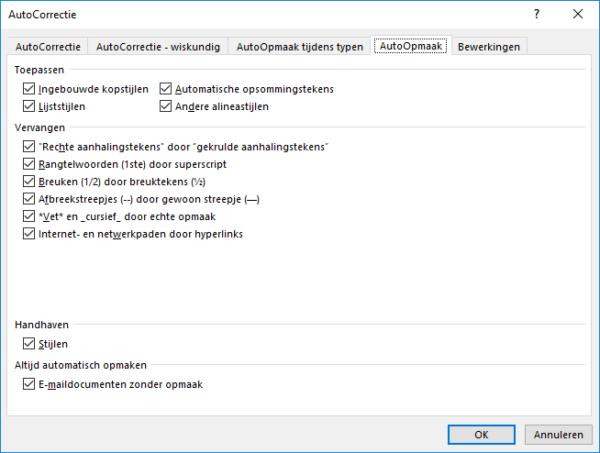Confirm with the OK button
Image resolution: width=600 pixels, height=453 pixels.
pyautogui.click(x=481, y=435)
